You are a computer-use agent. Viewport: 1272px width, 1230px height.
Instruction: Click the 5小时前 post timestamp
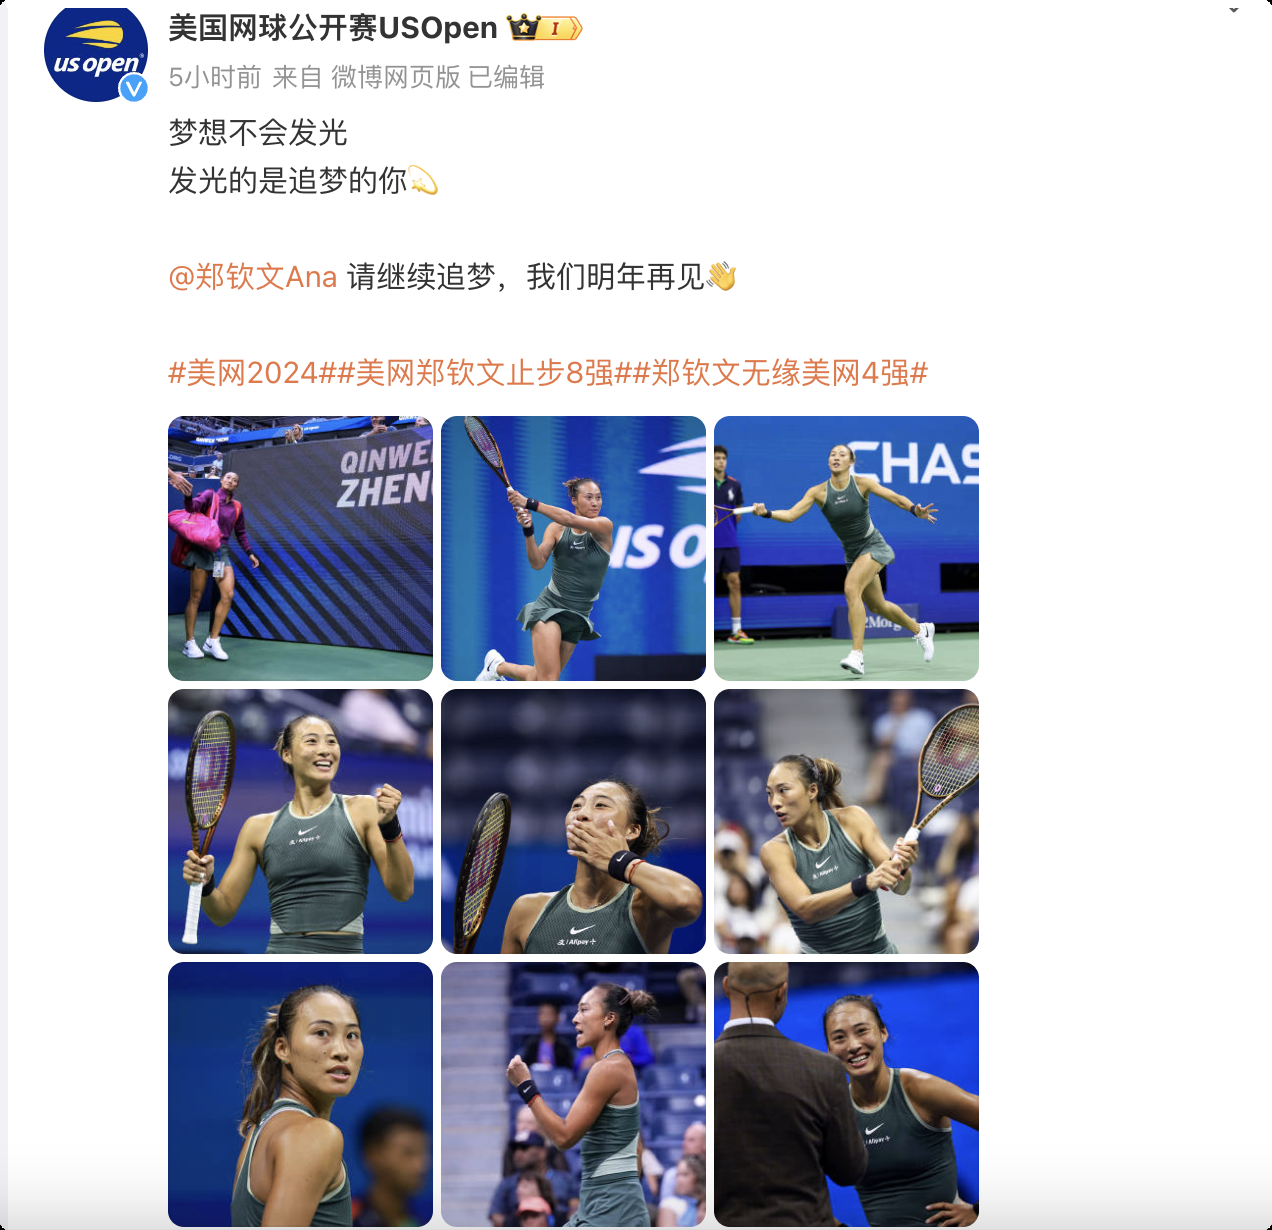[215, 77]
